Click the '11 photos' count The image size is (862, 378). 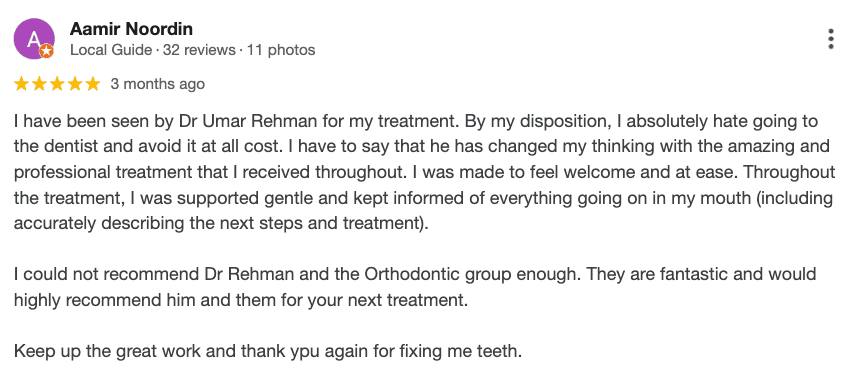pyautogui.click(x=281, y=50)
